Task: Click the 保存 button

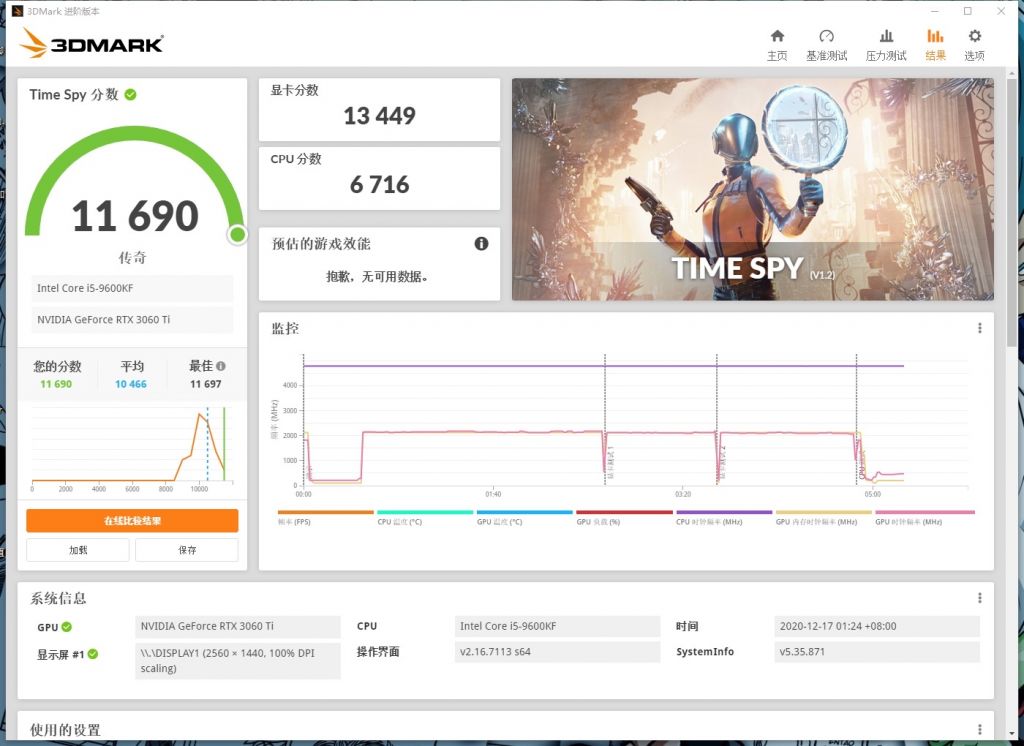Action: (187, 550)
